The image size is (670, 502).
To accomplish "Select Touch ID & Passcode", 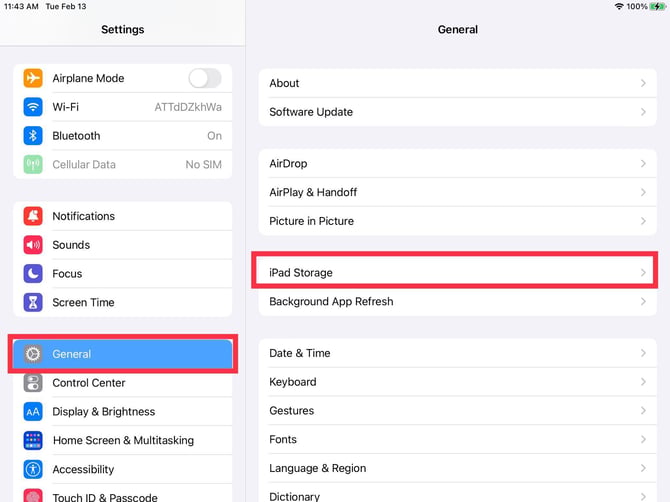I will [123, 493].
